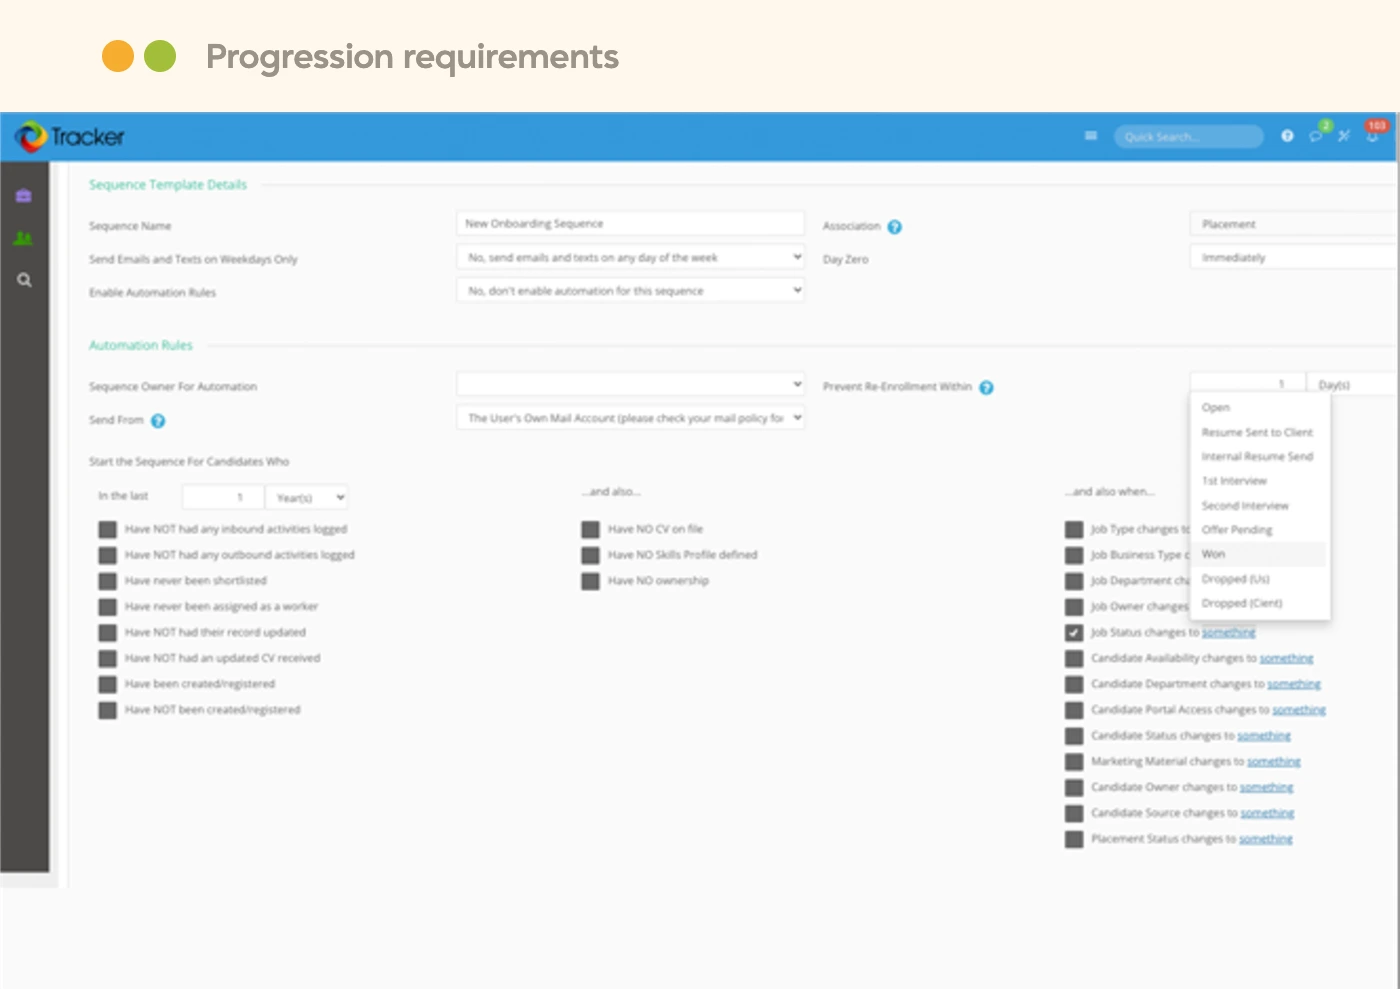Check Have NO ownership
The width and height of the screenshot is (1400, 989).
click(591, 581)
